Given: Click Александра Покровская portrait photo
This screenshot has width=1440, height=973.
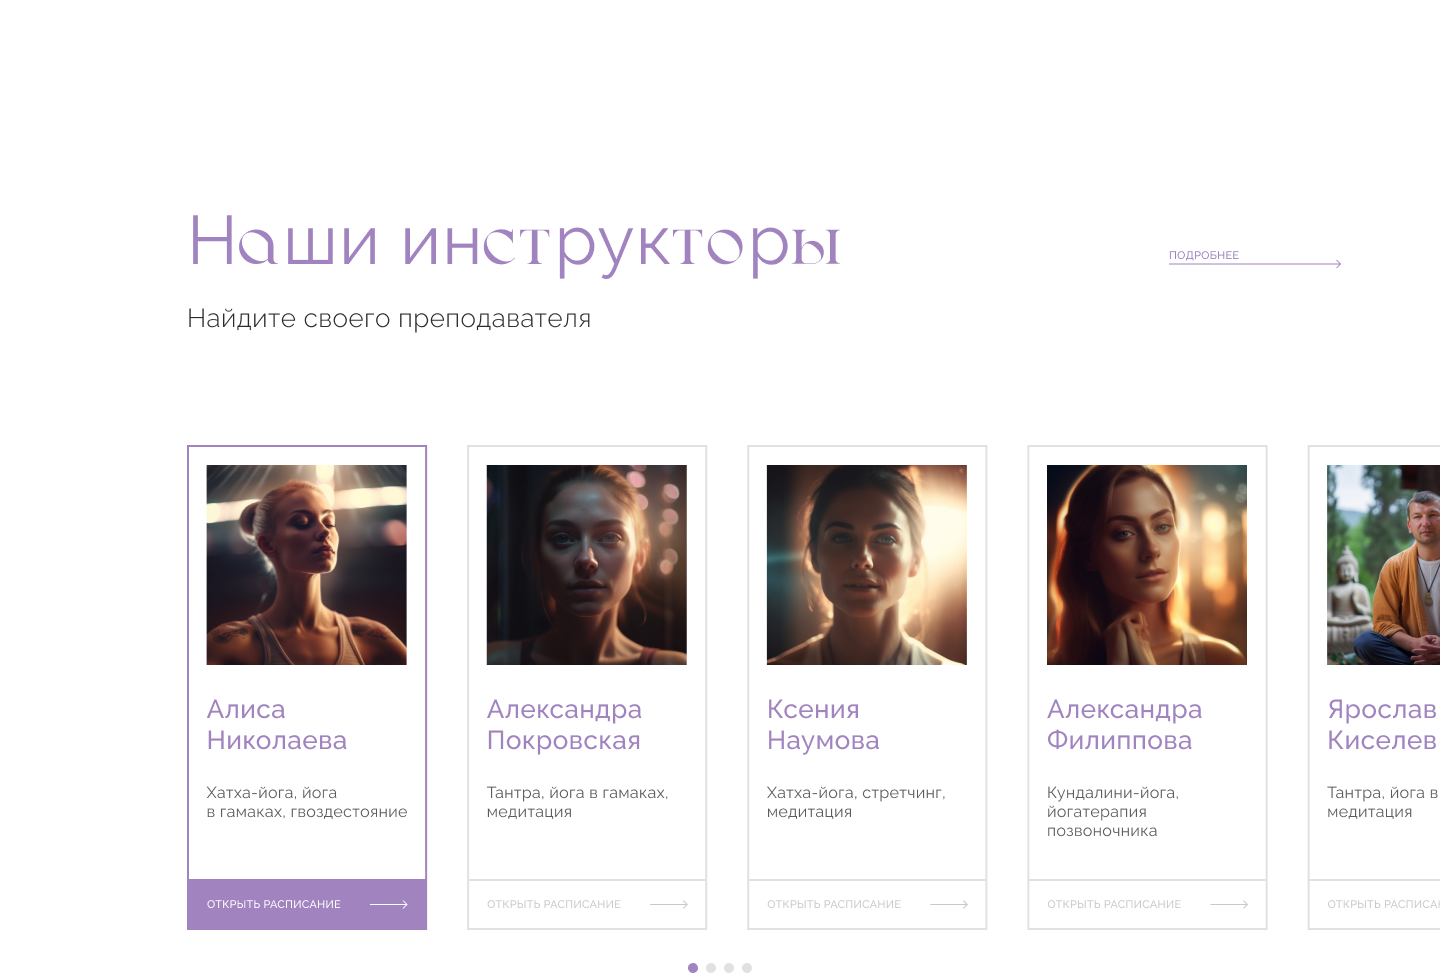Looking at the screenshot, I should click(587, 565).
